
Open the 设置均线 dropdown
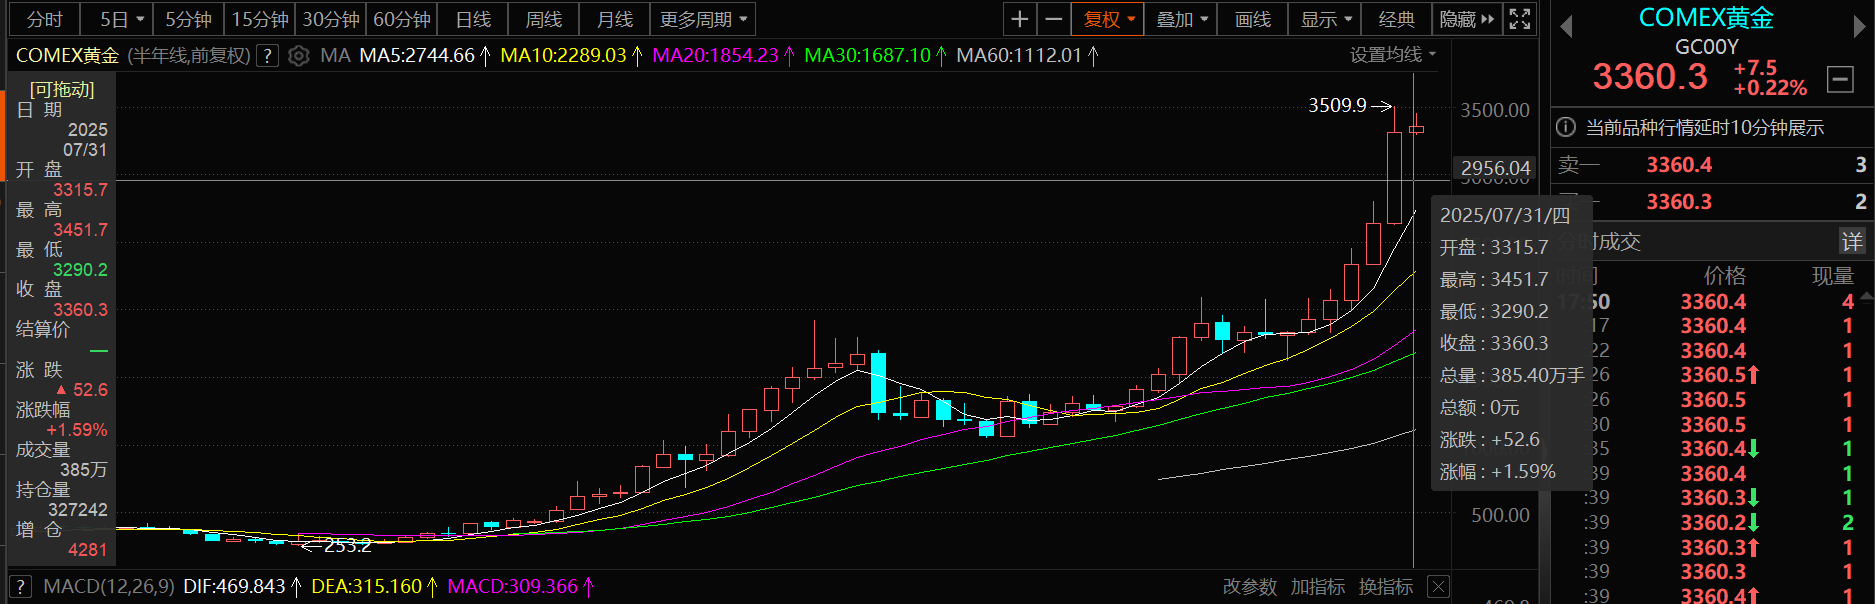click(1392, 55)
